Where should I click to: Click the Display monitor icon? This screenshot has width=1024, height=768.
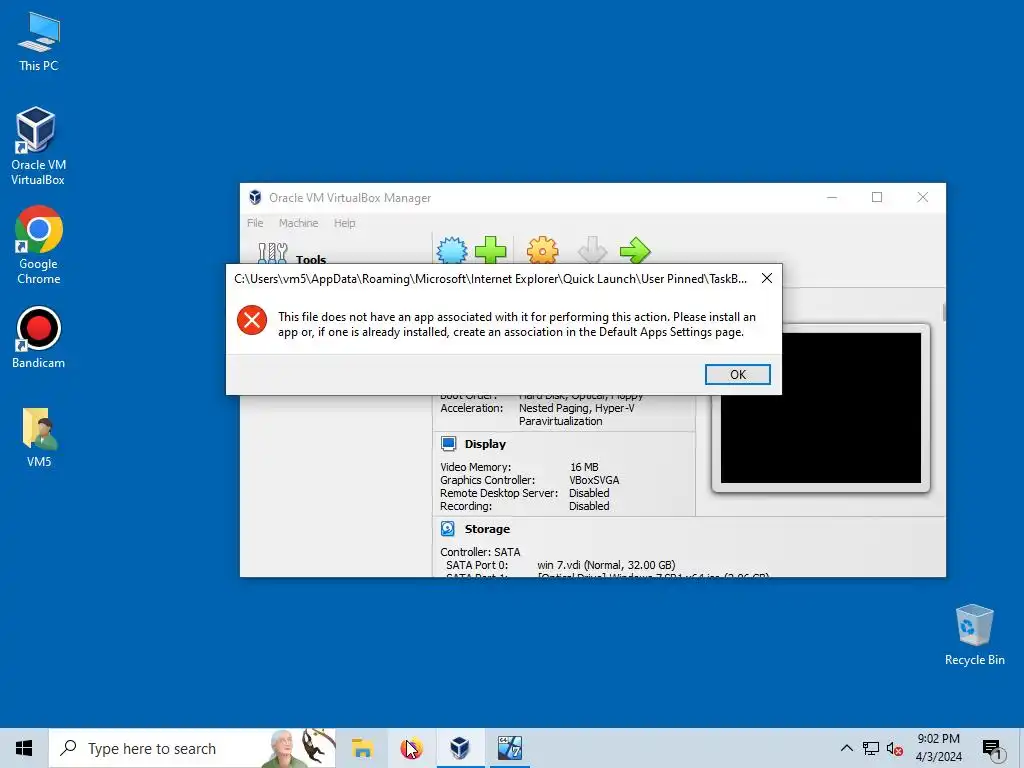(449, 444)
